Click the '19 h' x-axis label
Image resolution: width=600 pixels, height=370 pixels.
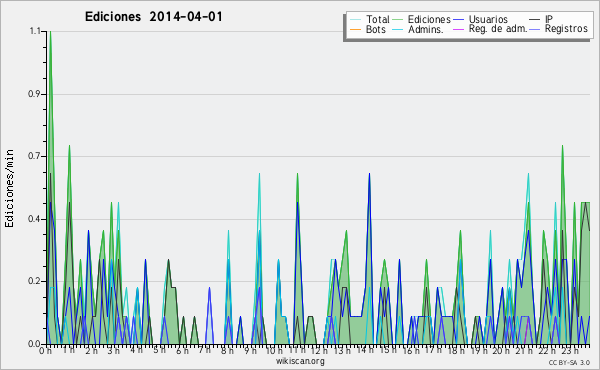(478, 351)
